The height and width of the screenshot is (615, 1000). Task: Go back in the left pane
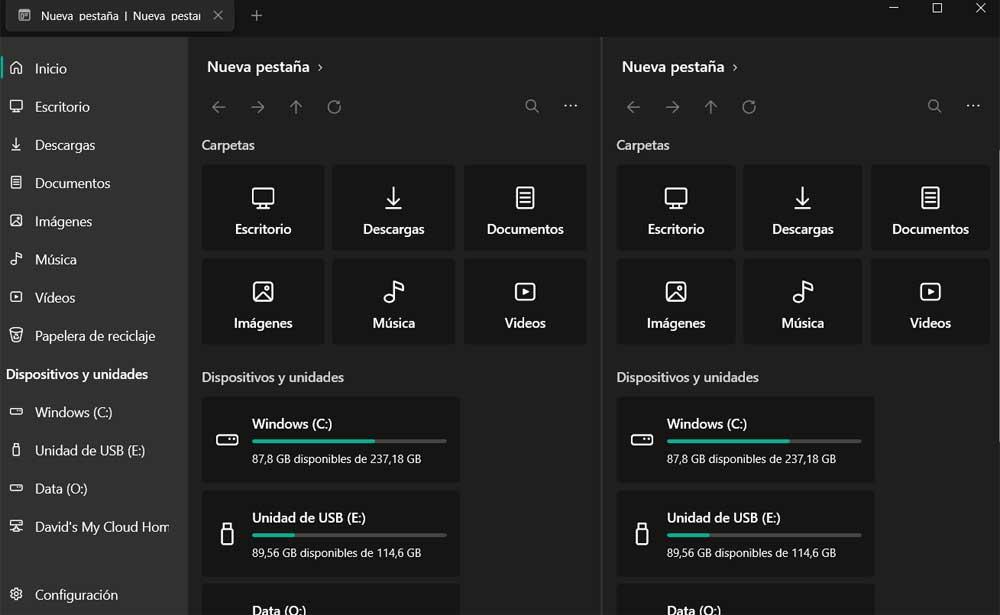click(x=219, y=107)
